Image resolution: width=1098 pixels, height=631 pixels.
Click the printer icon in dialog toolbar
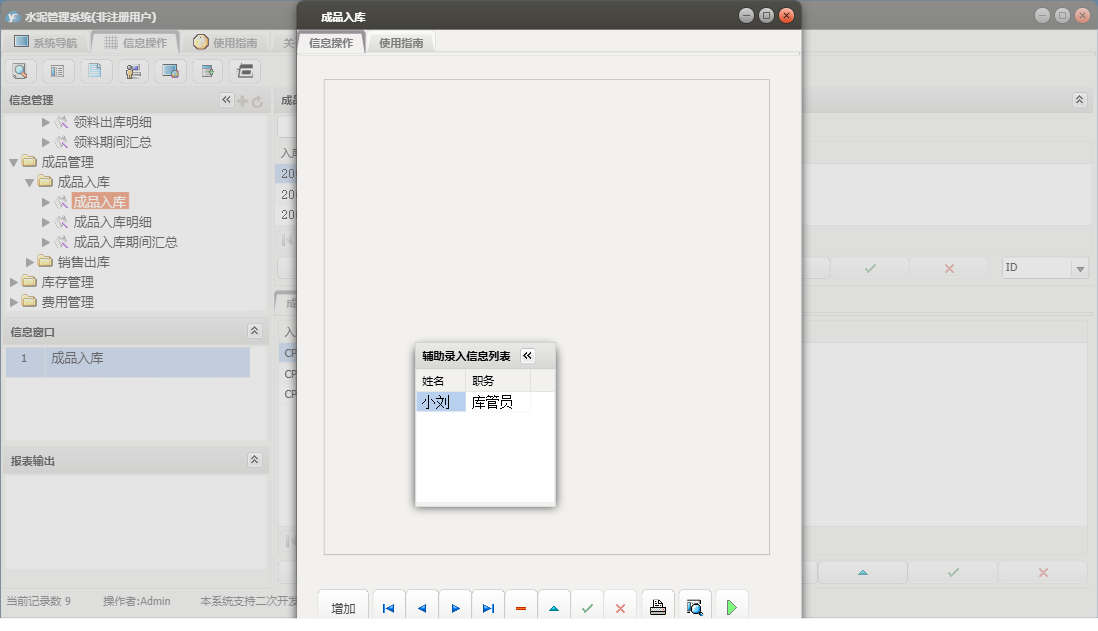click(x=658, y=607)
